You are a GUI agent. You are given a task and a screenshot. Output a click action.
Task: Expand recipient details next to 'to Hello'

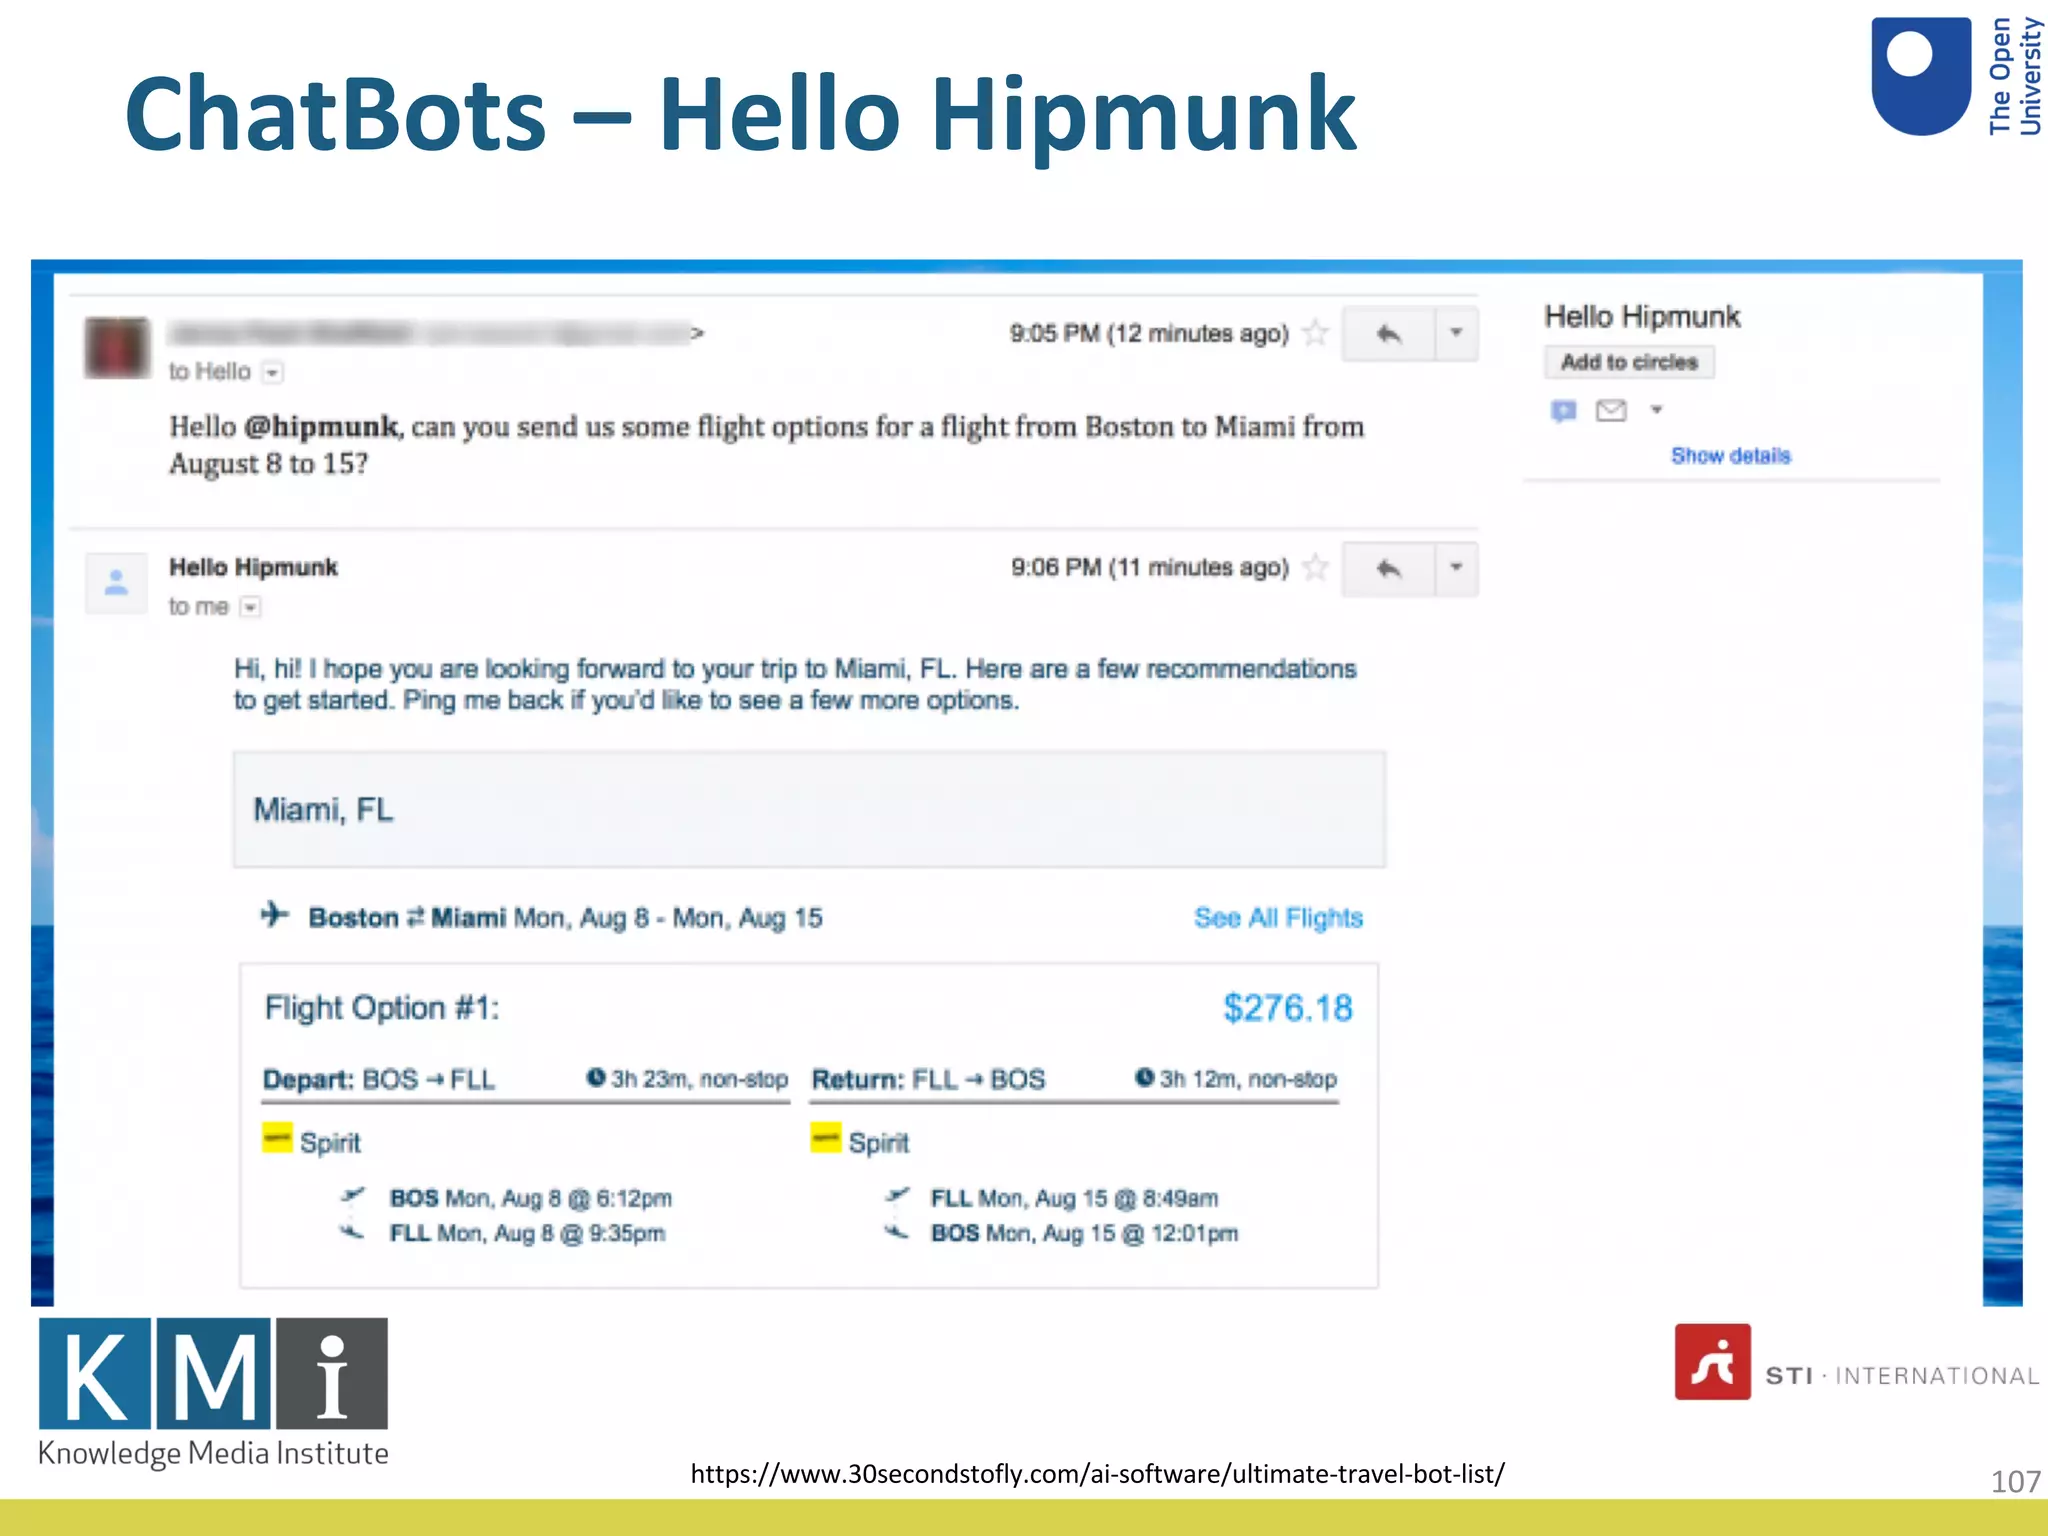point(272,373)
